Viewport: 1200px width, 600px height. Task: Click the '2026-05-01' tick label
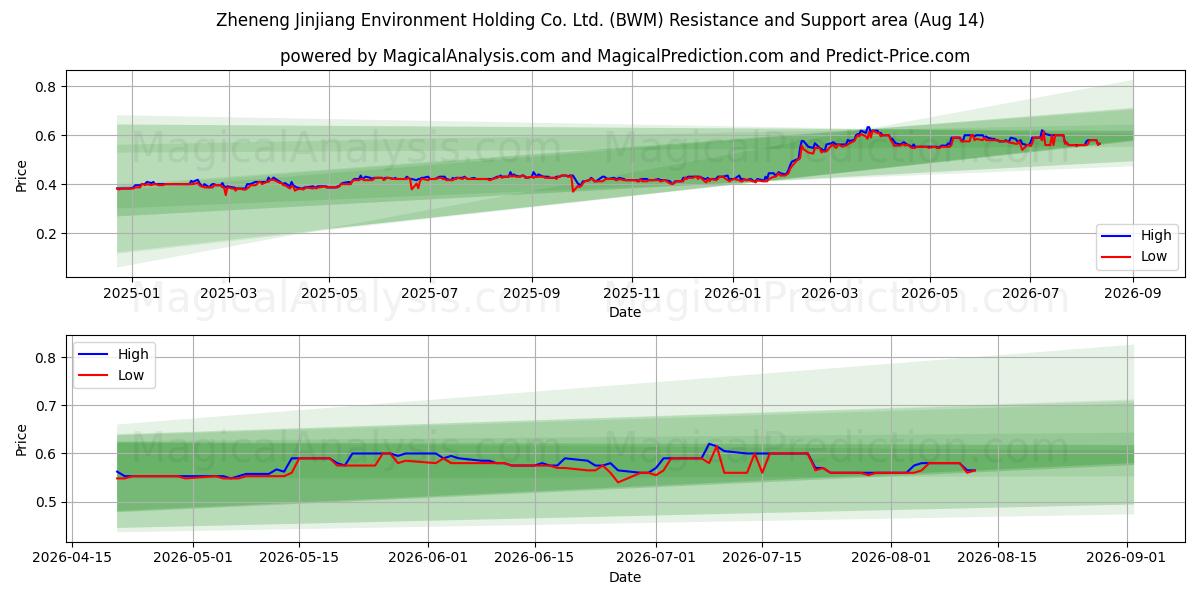point(193,559)
